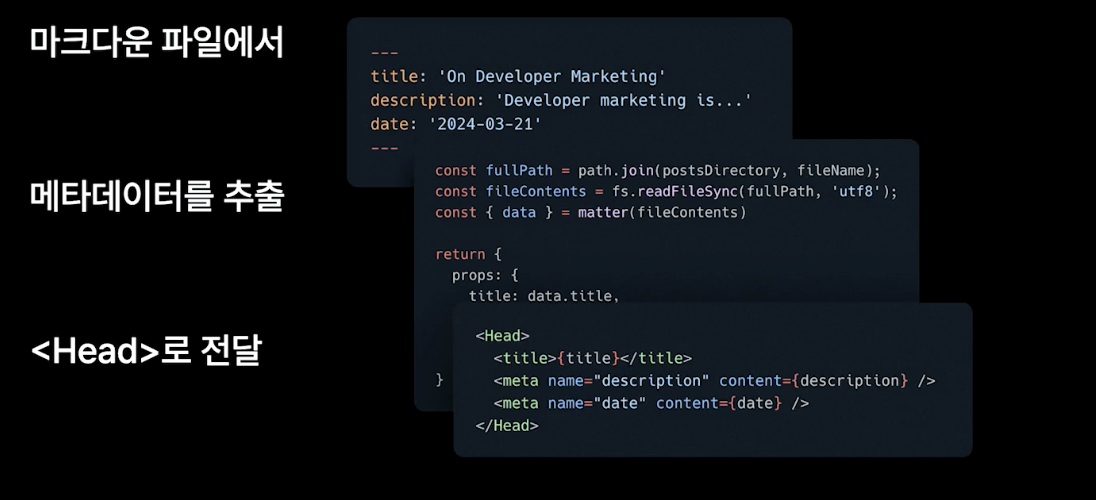Click the <title>{title}</title> line
The image size is (1096, 500).
pos(593,358)
